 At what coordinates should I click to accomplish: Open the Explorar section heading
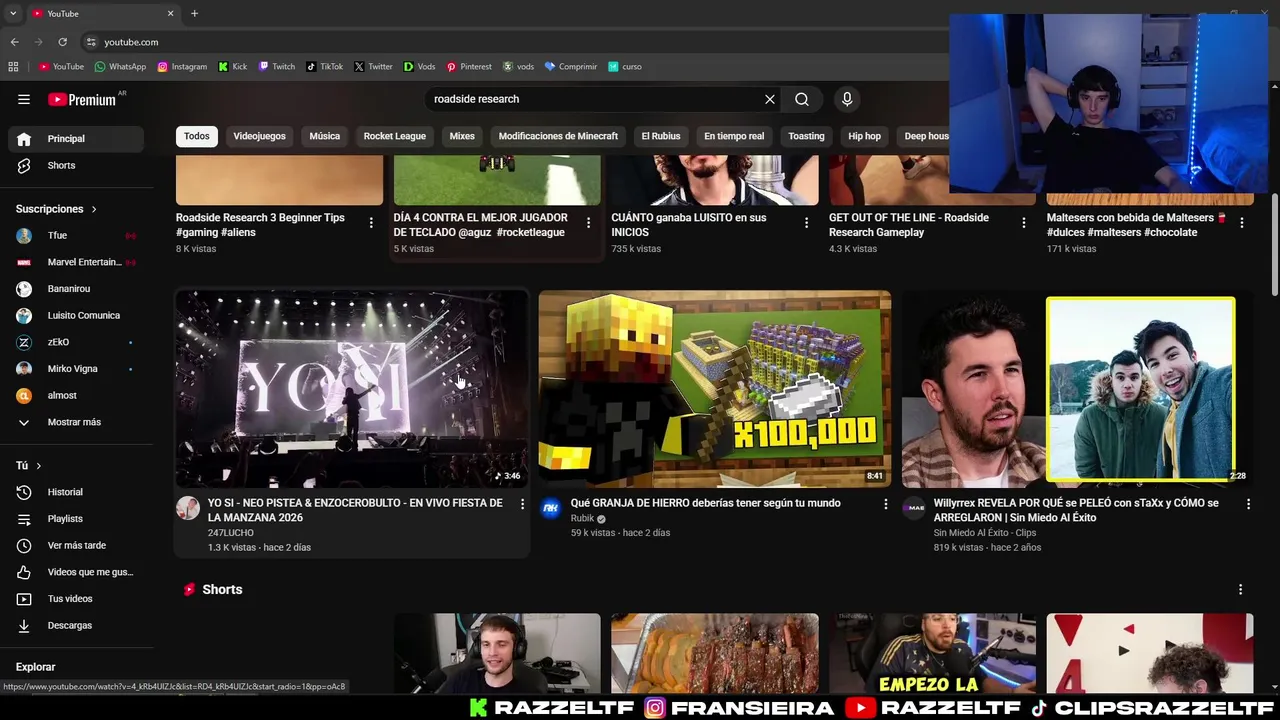coord(36,667)
